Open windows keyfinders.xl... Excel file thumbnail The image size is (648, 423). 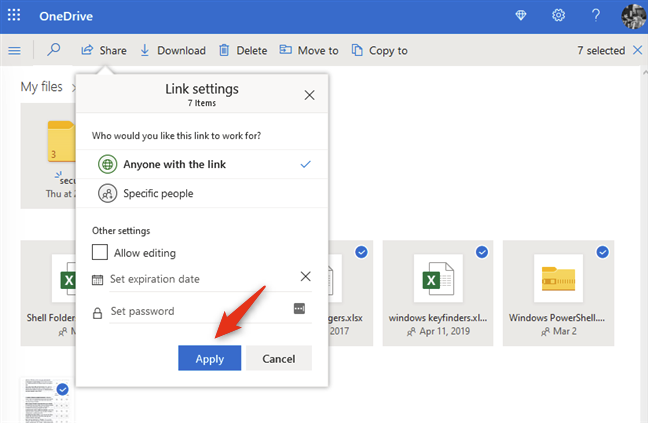[x=438, y=278]
